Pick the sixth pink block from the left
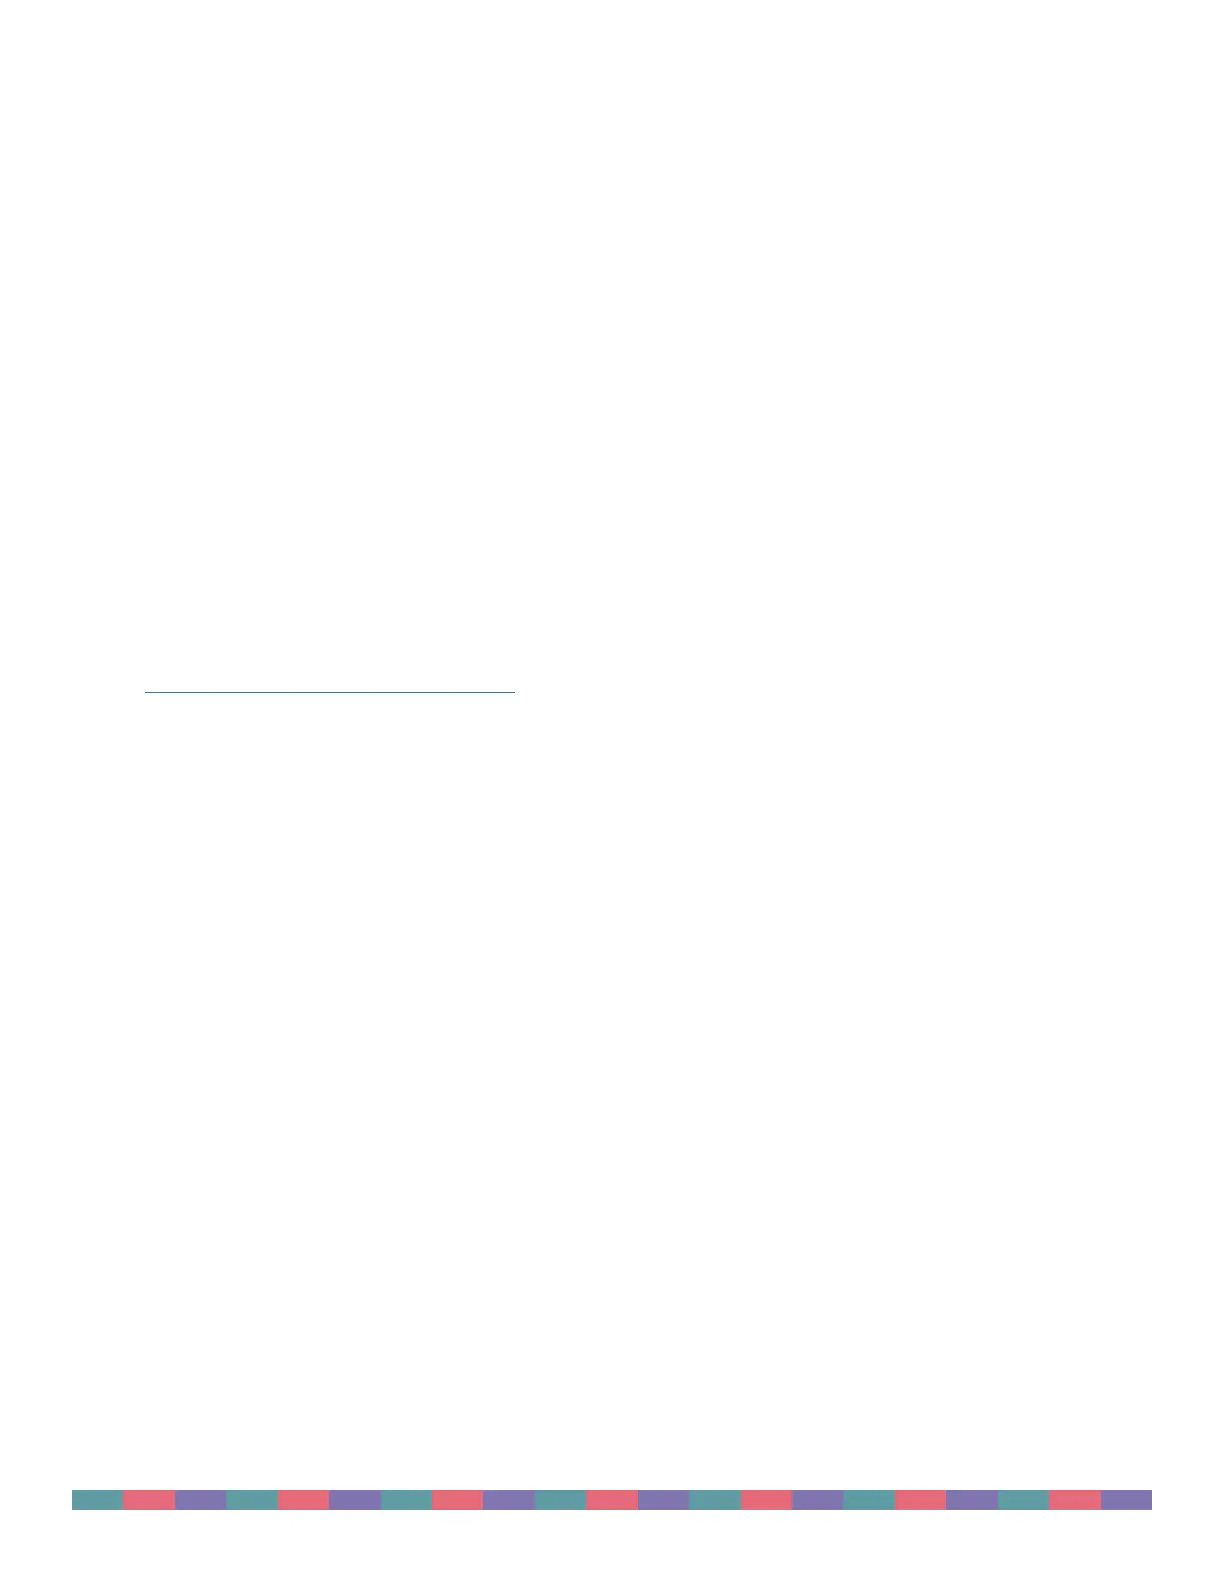The height and width of the screenshot is (1584, 1224). (920, 1499)
